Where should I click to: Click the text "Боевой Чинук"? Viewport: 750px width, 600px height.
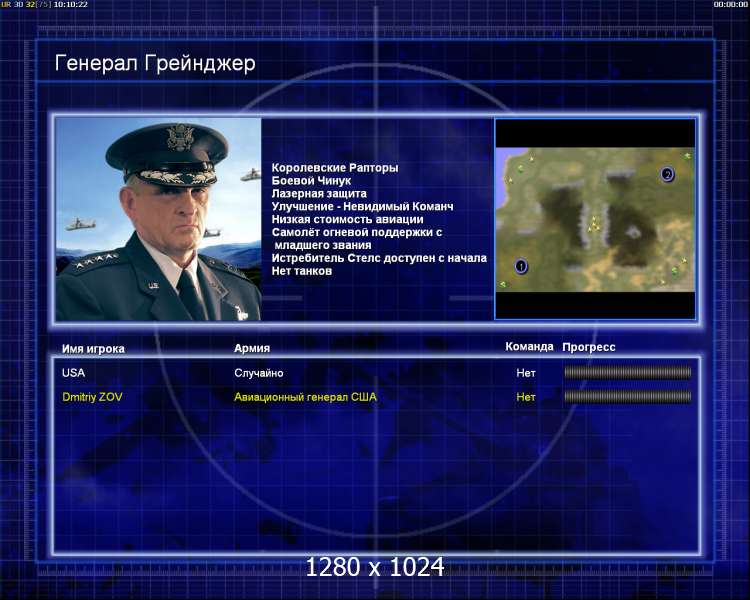point(311,181)
